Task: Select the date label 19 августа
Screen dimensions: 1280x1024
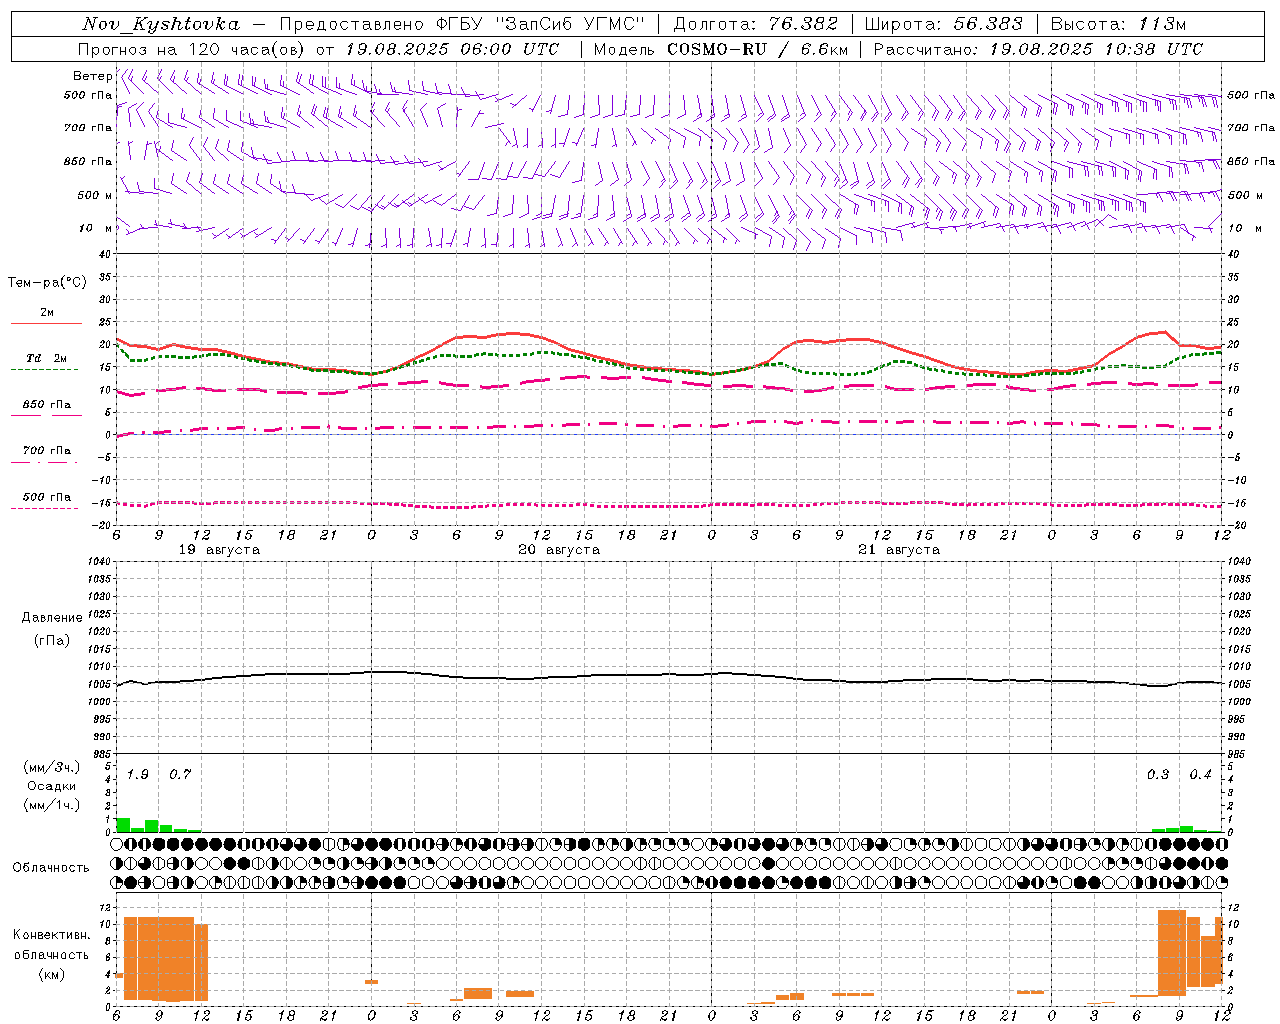Action: (x=219, y=550)
